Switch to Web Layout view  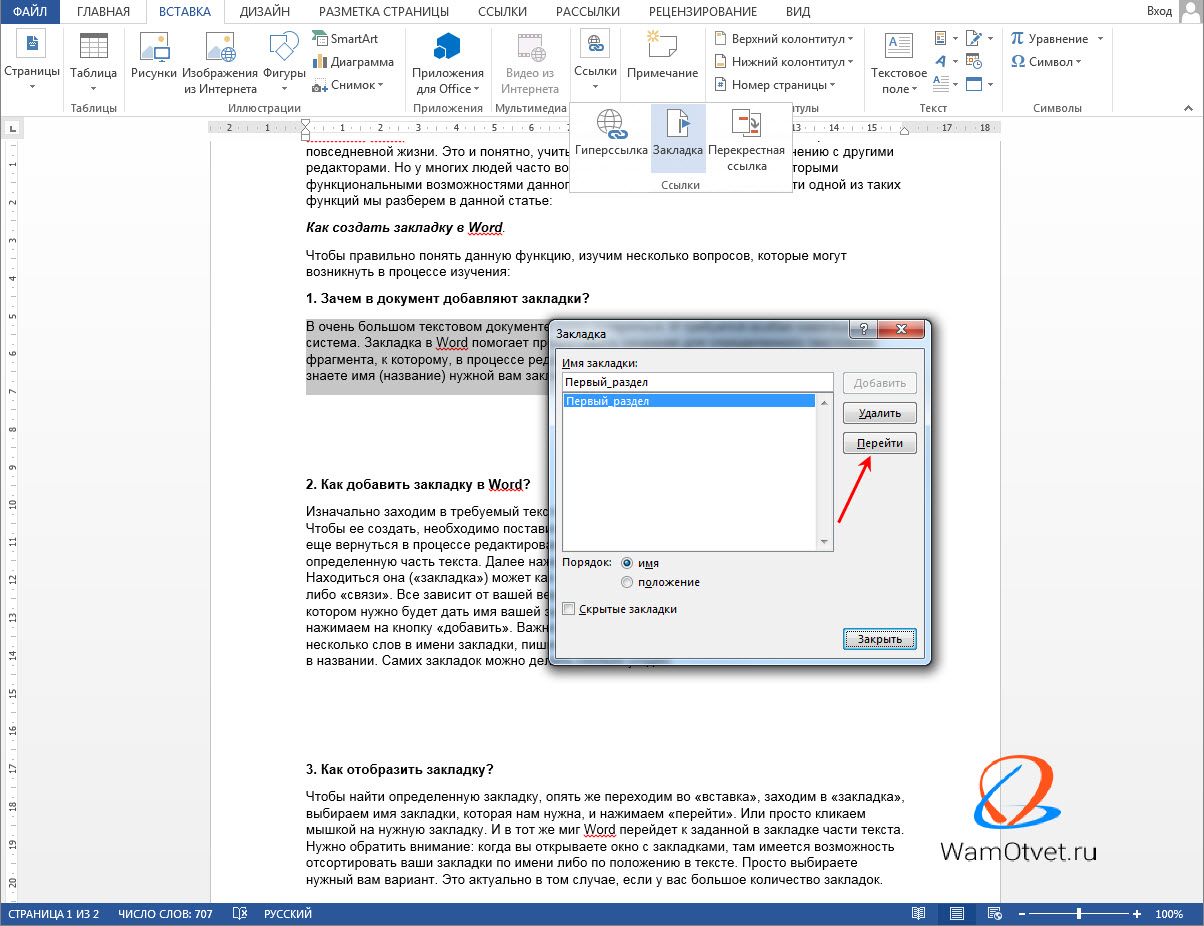point(994,914)
